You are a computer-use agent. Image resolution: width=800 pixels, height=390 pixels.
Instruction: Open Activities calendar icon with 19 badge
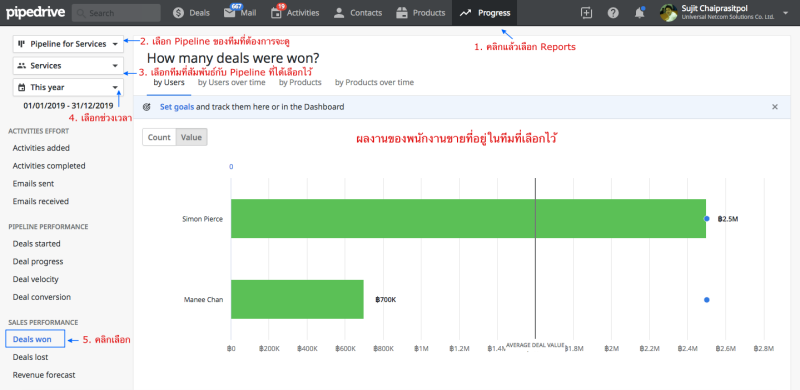pos(276,13)
